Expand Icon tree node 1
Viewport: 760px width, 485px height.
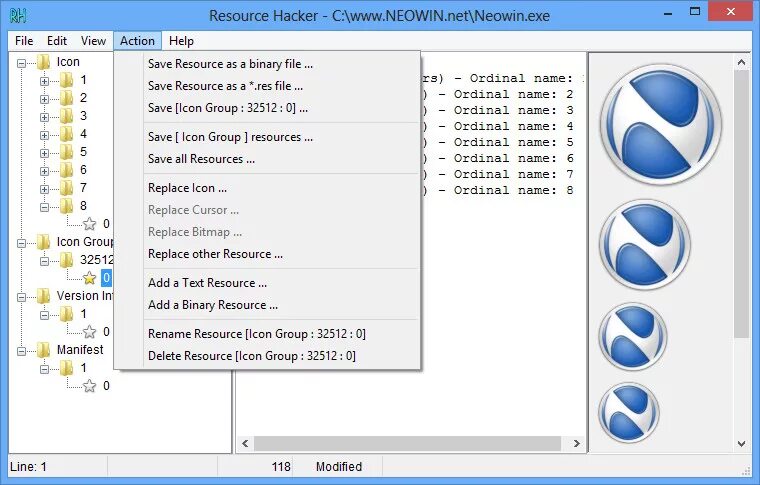[44, 81]
